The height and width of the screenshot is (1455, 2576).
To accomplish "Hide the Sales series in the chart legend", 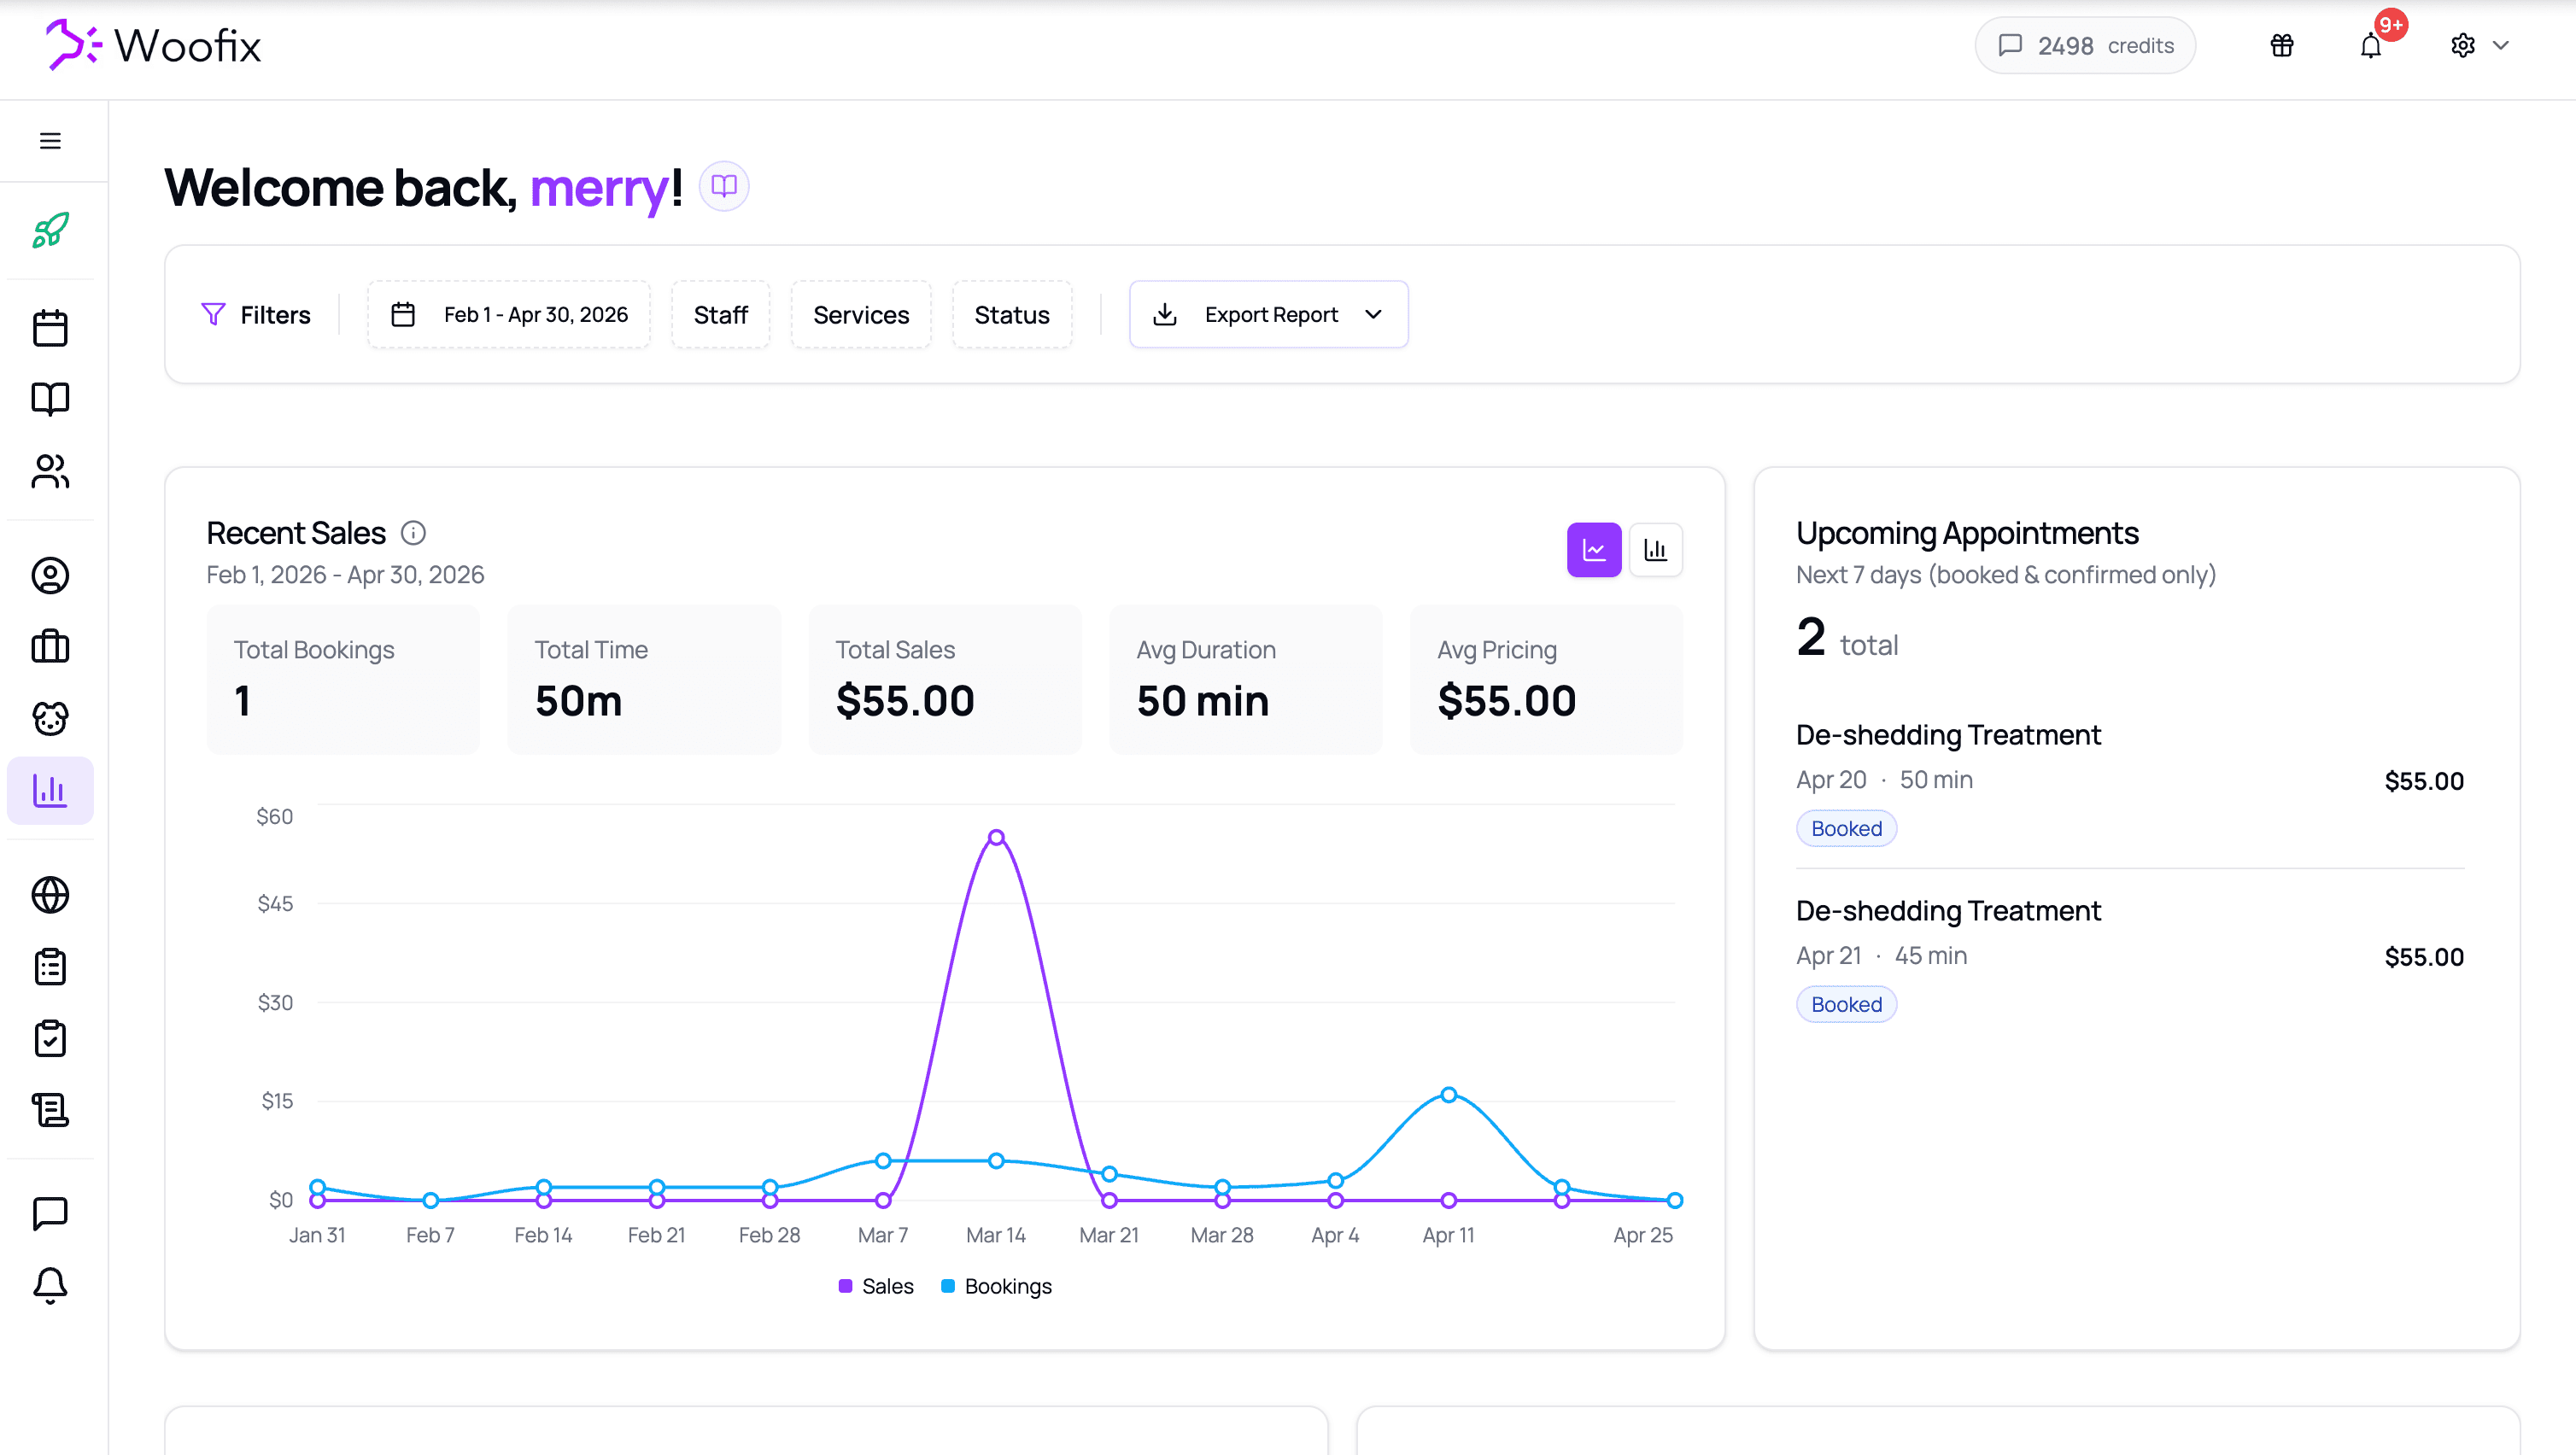I will click(875, 1286).
